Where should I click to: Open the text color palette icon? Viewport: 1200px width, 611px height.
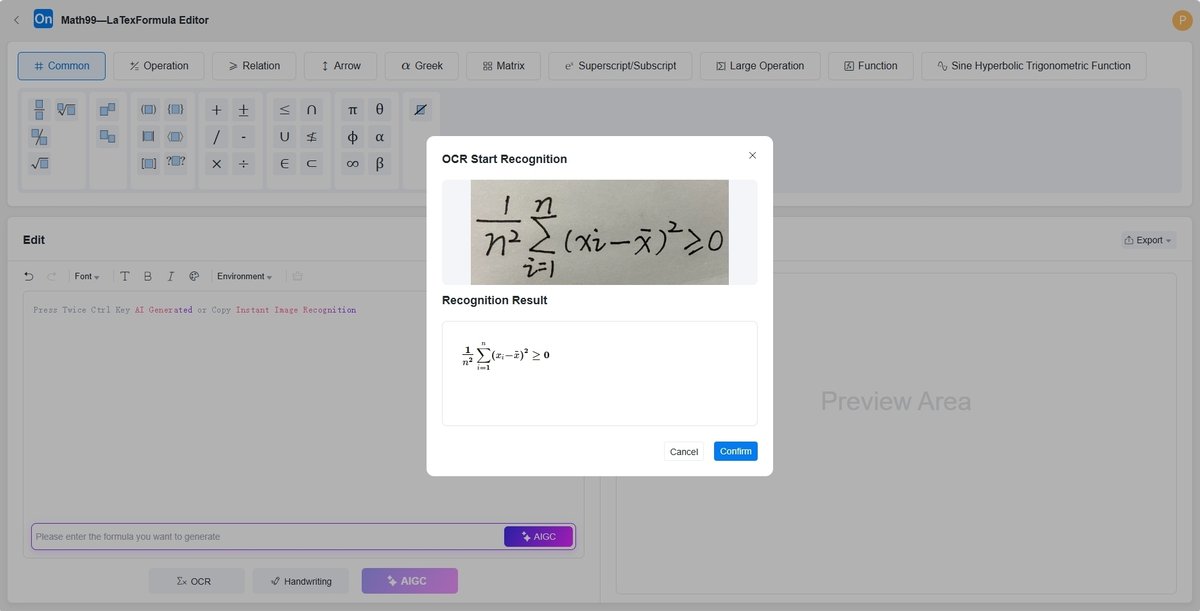(194, 276)
